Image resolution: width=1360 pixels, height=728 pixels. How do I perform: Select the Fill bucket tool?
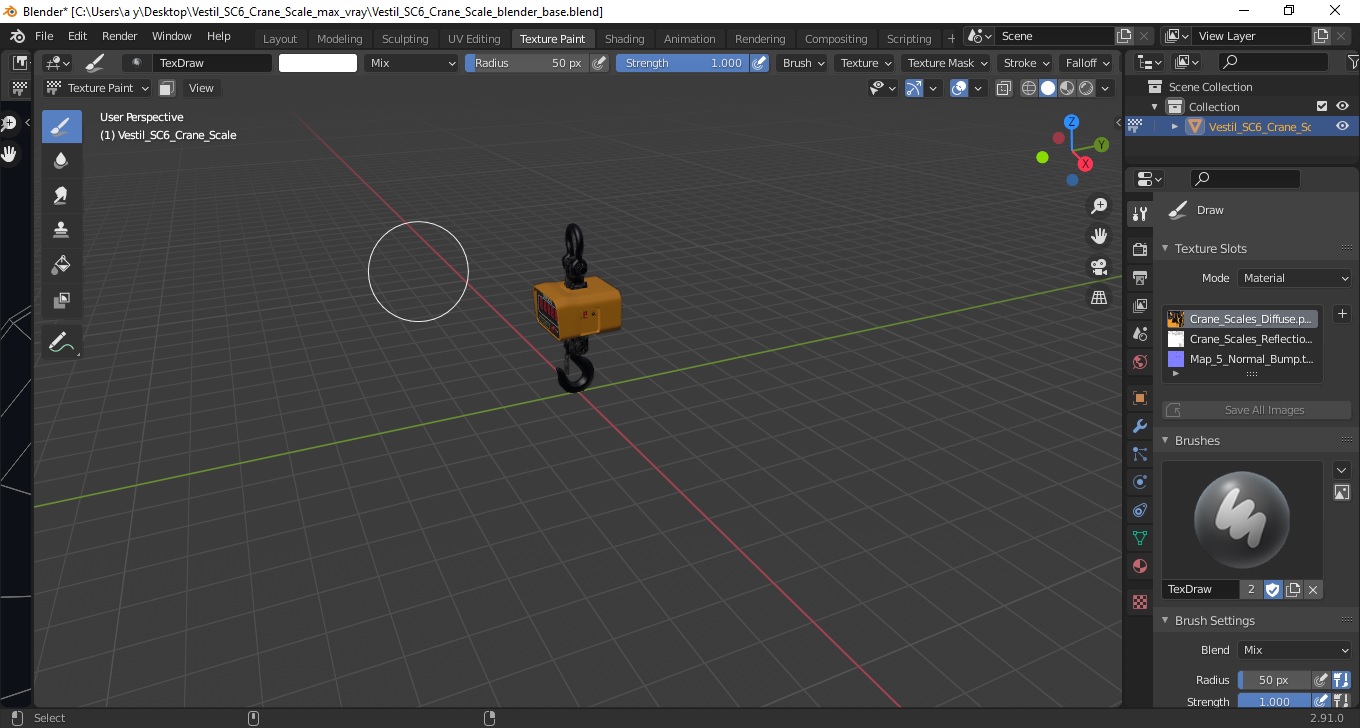pyautogui.click(x=61, y=265)
